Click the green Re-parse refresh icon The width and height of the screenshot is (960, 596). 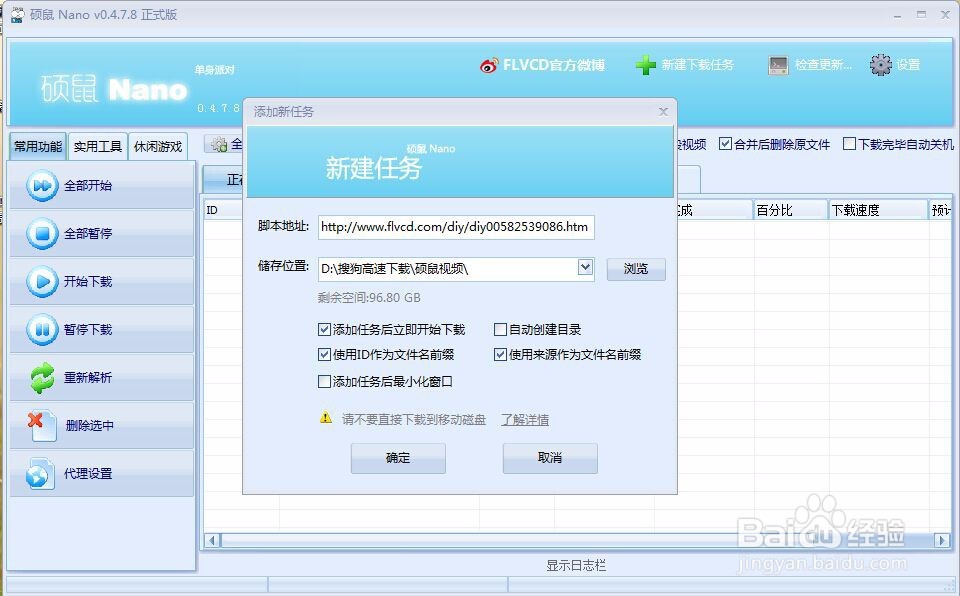[42, 377]
